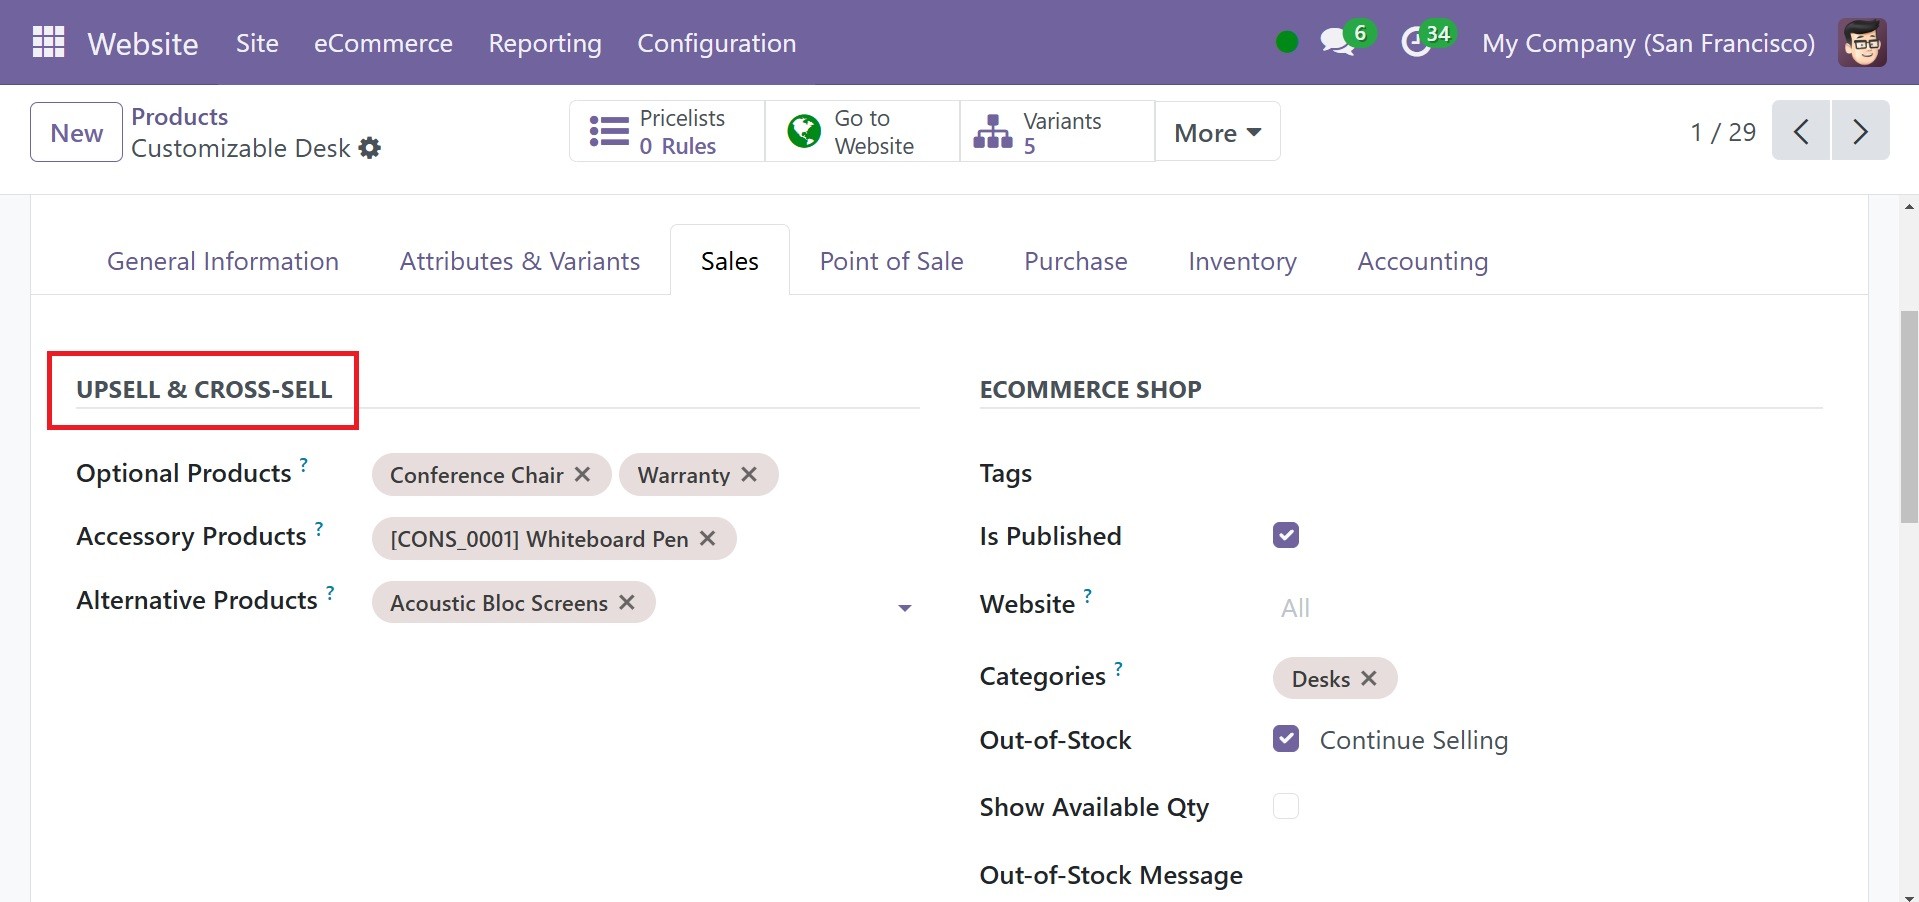Open the apps grid menu icon
Screen dimensions: 1919x902
coord(48,42)
